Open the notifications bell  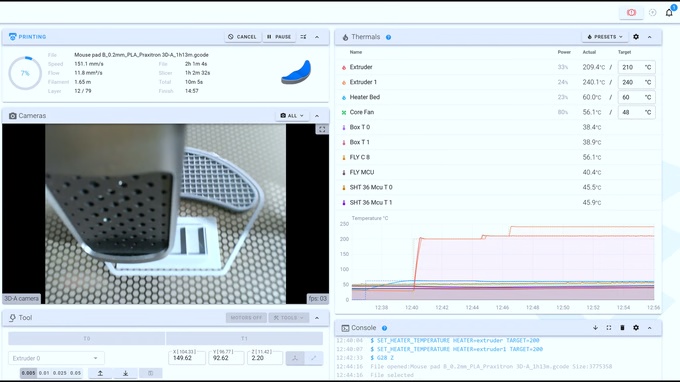pos(669,13)
